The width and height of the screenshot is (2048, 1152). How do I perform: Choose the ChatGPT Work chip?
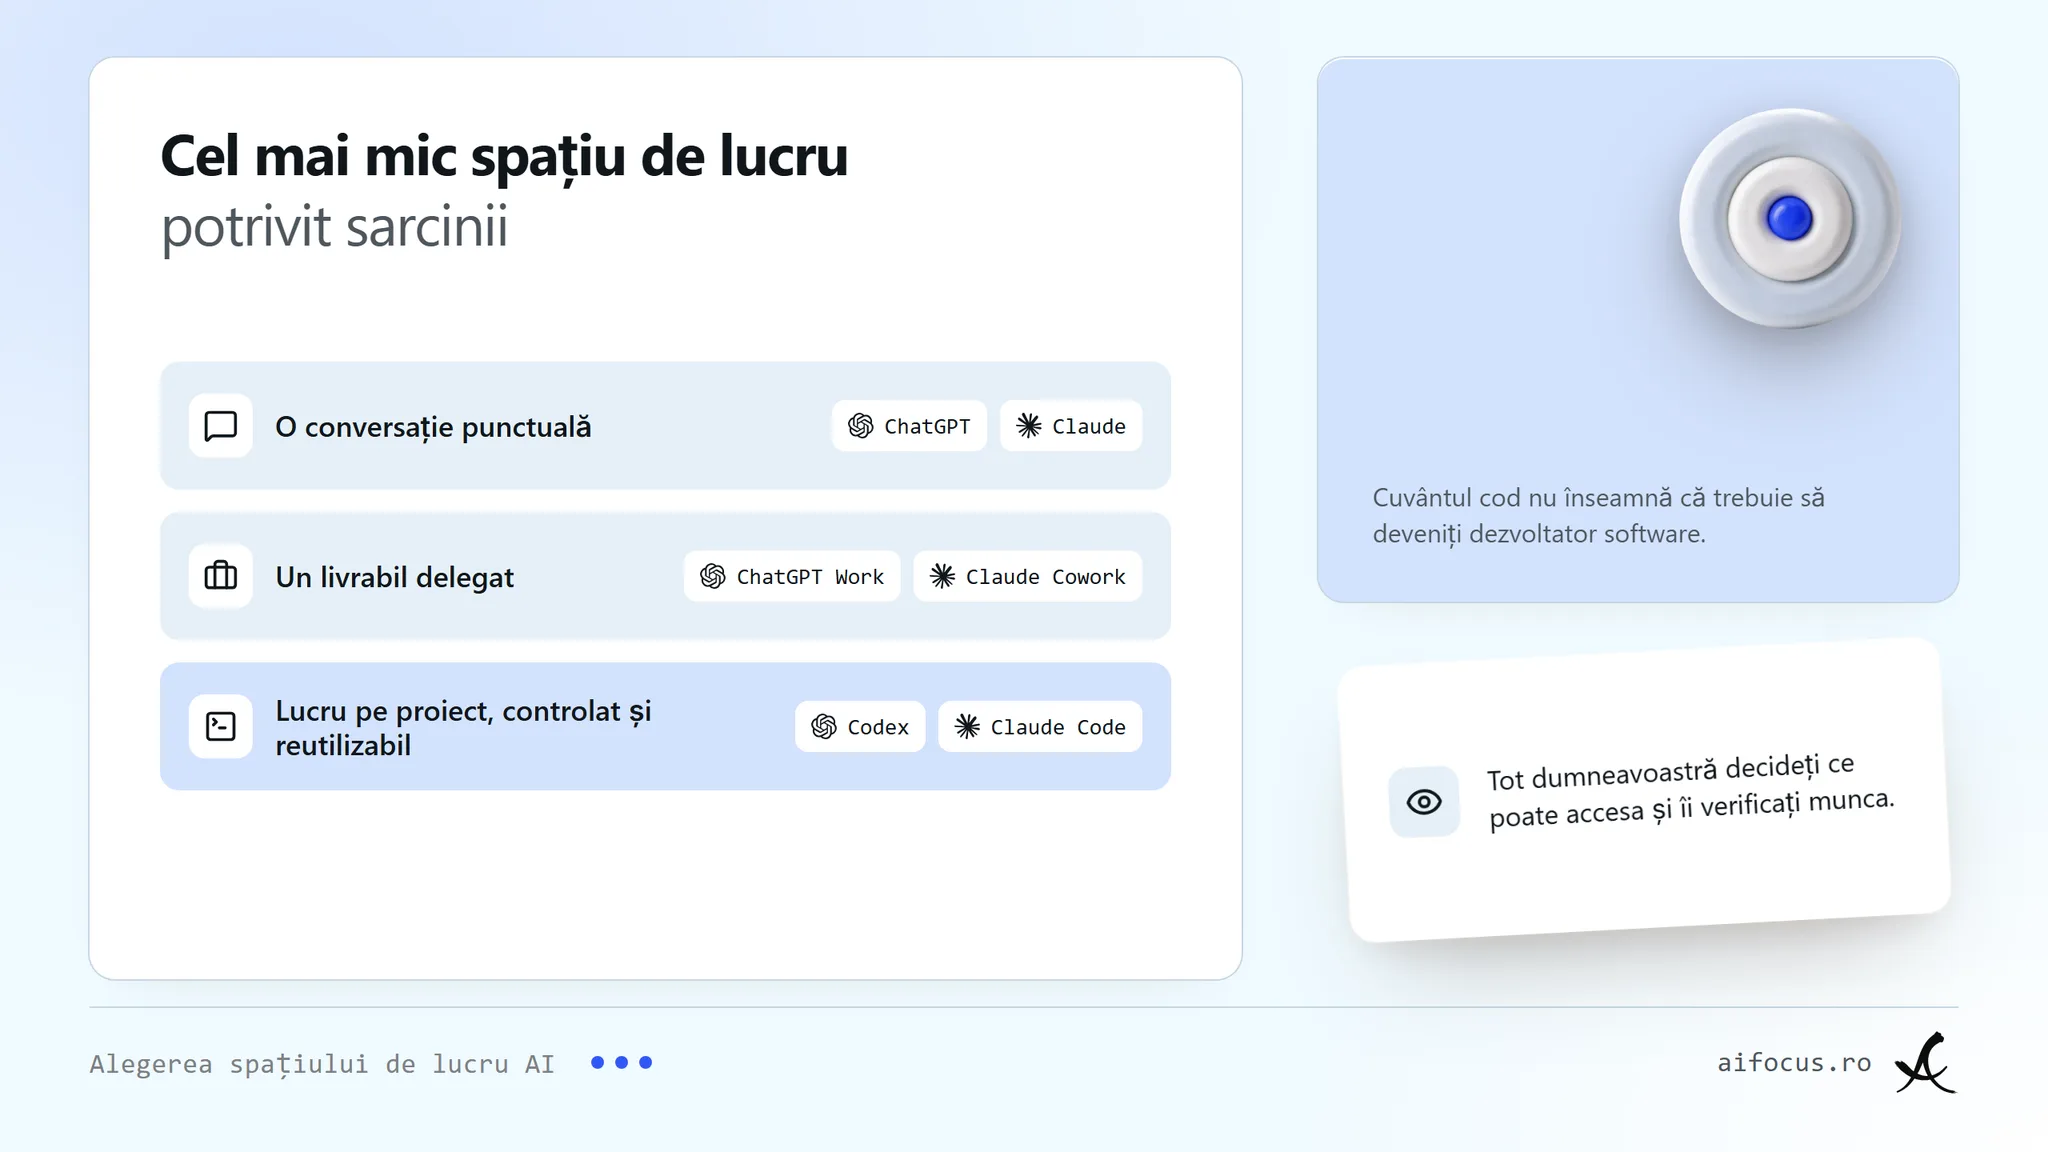(x=792, y=576)
